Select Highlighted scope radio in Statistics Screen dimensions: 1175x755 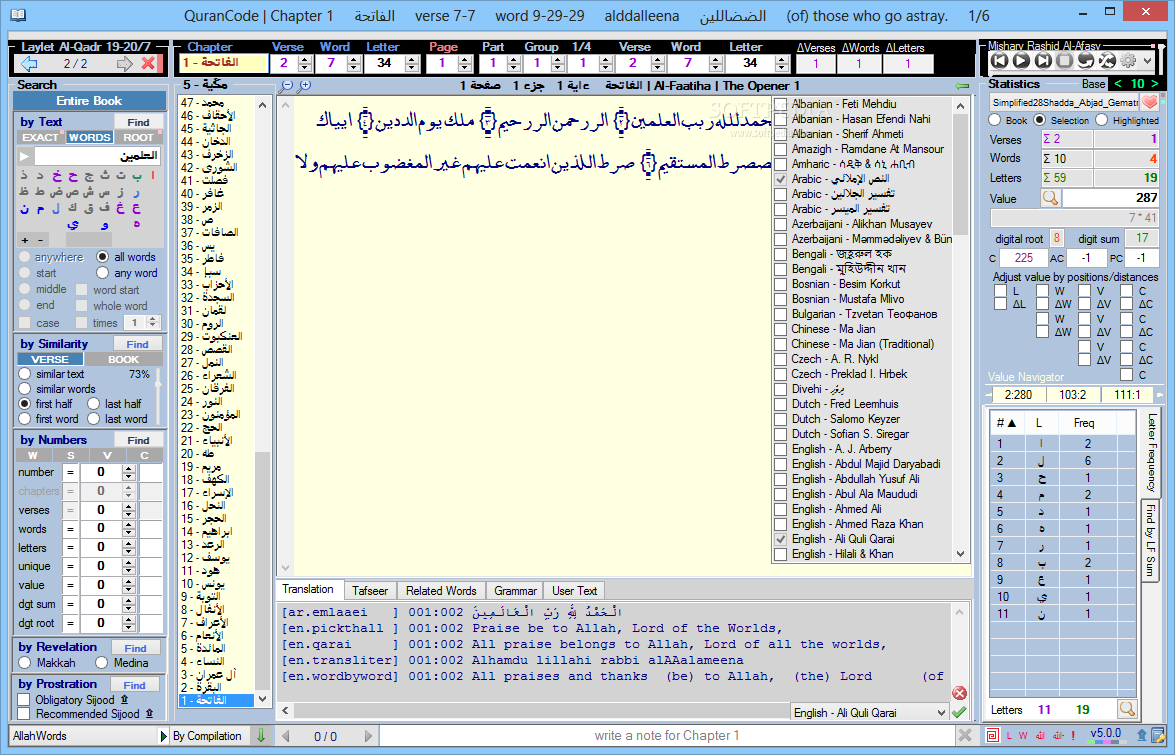1102,120
